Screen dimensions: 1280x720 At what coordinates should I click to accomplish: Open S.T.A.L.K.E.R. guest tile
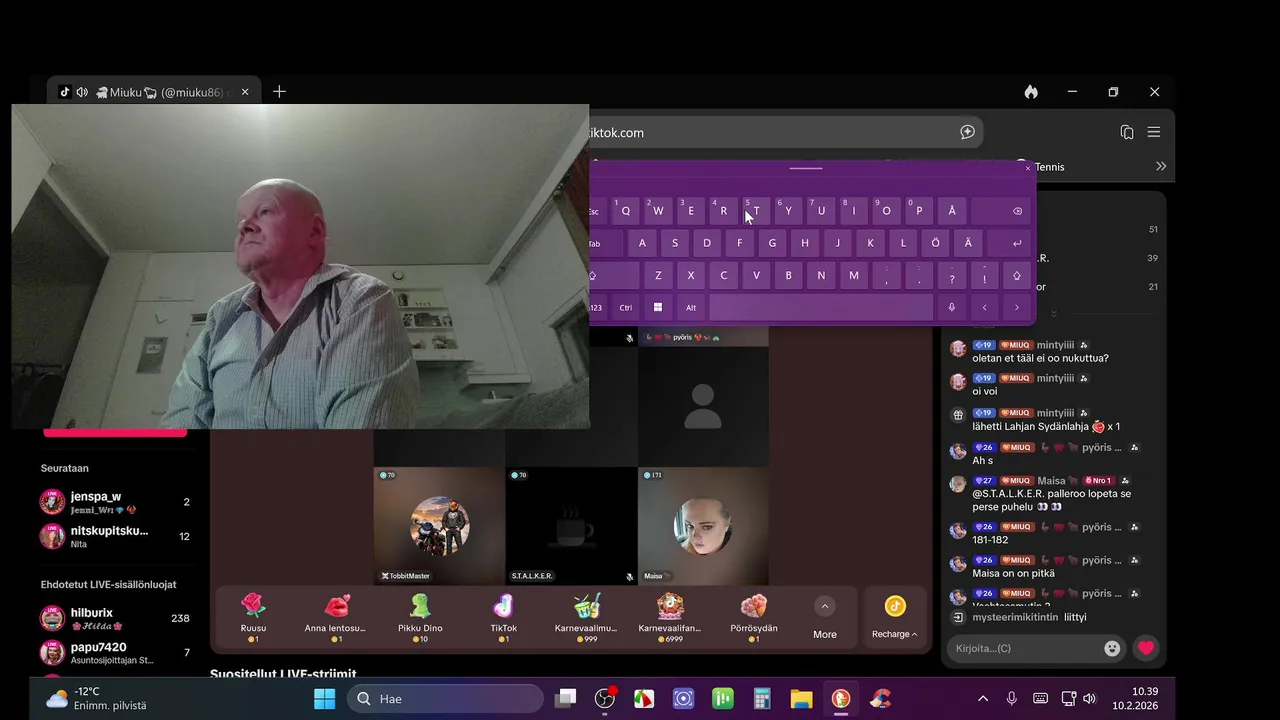(x=571, y=526)
